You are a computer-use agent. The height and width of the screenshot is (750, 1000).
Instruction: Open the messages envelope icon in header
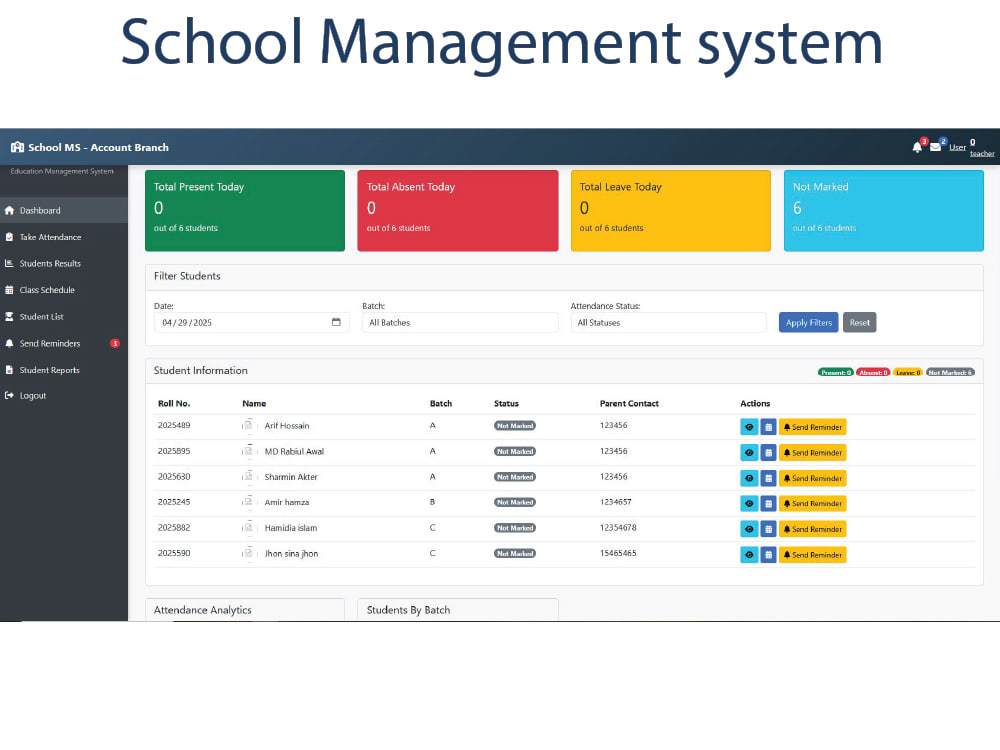point(935,147)
